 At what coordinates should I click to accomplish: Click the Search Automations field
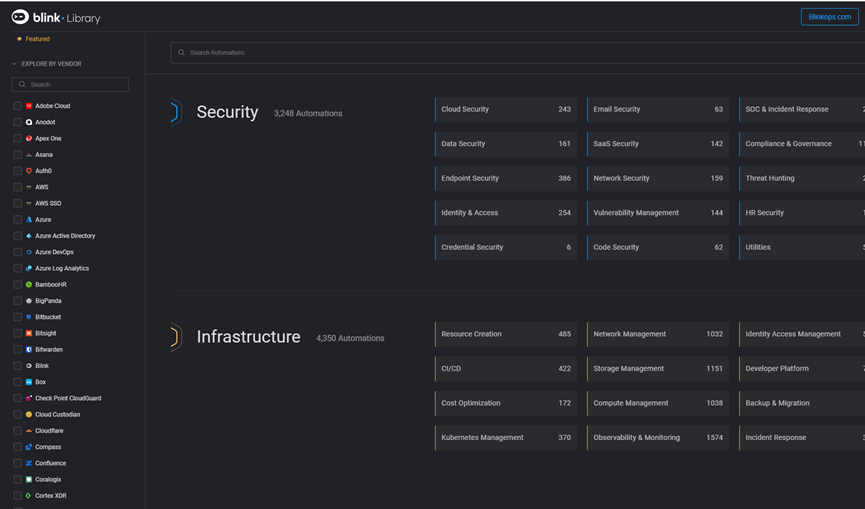tap(517, 53)
